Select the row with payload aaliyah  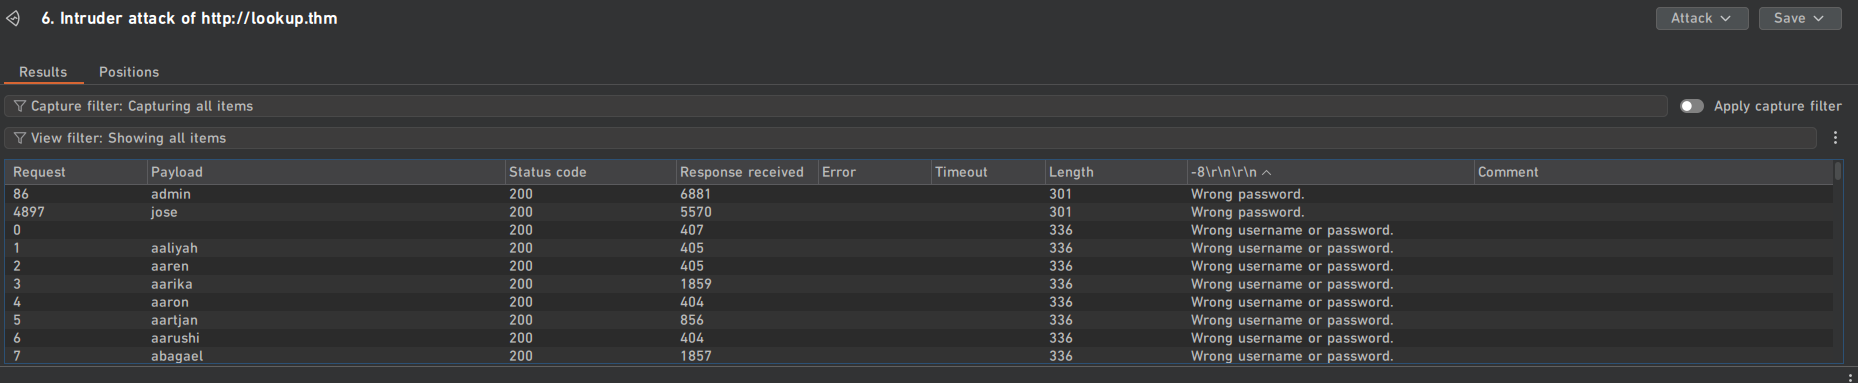tap(918, 248)
